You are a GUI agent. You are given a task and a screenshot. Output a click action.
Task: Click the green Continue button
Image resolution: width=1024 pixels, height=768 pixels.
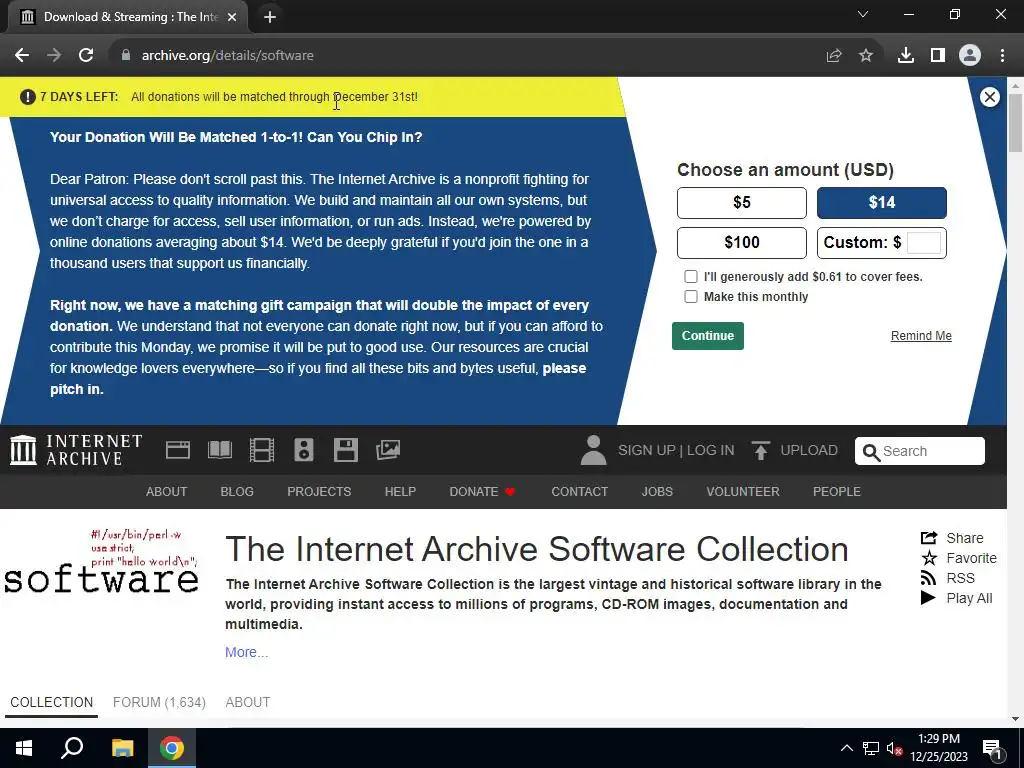pyautogui.click(x=708, y=336)
